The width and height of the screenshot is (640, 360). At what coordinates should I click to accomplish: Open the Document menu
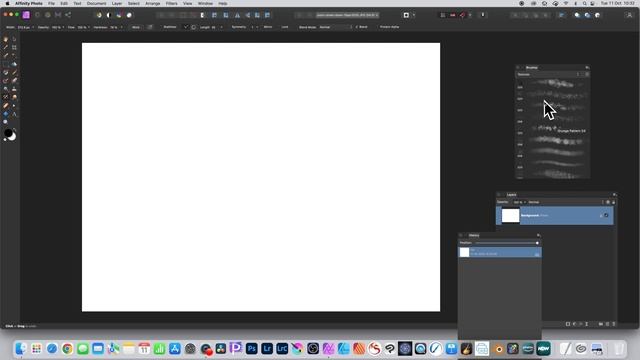pyautogui.click(x=96, y=3)
